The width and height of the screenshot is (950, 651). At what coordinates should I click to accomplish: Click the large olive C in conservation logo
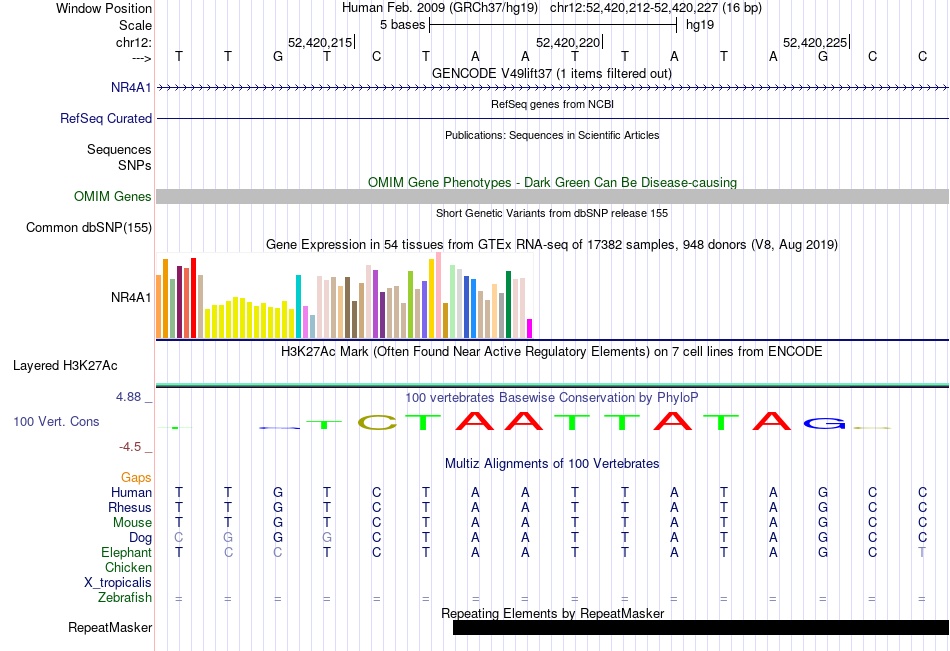tap(377, 422)
